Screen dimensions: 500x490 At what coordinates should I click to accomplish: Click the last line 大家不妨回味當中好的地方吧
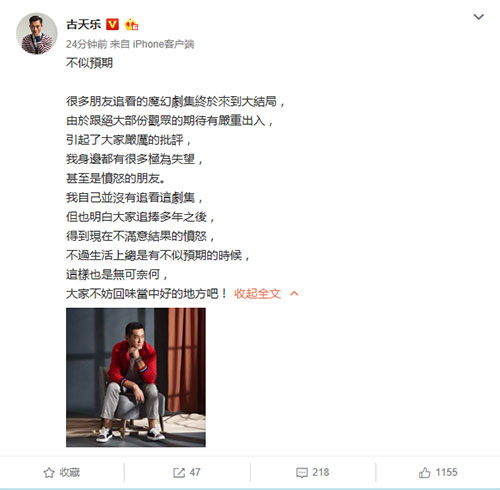147,294
